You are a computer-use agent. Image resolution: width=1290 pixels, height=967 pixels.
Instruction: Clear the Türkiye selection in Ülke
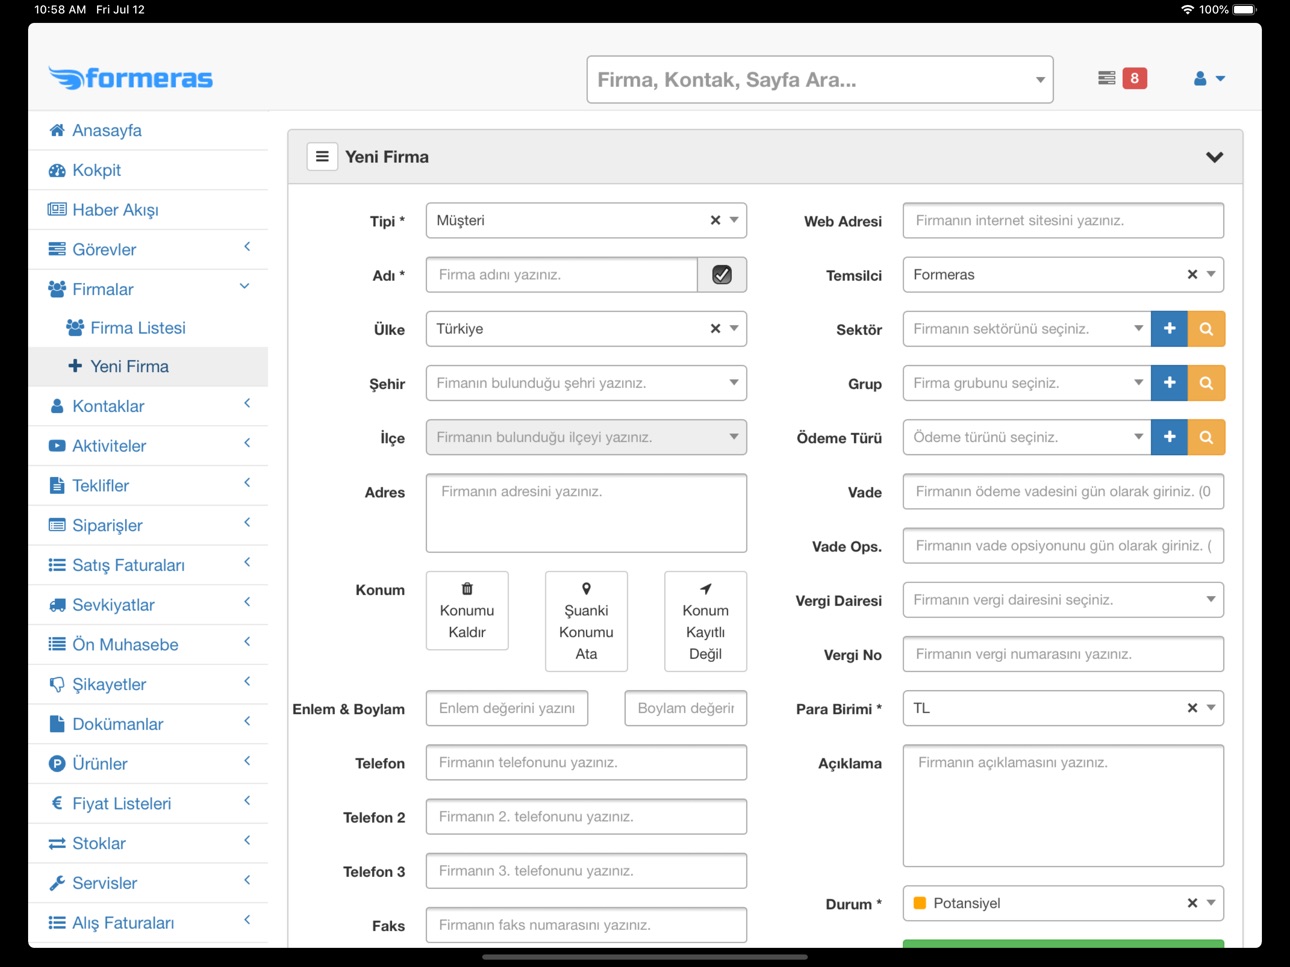pos(715,328)
